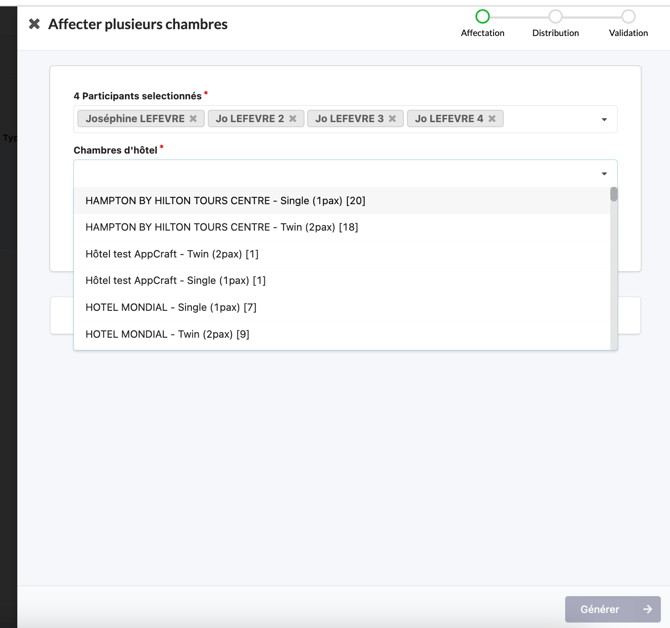Screen dimensions: 670x628
Task: Expand the participants selection dropdown arrow
Action: [x=604, y=120]
